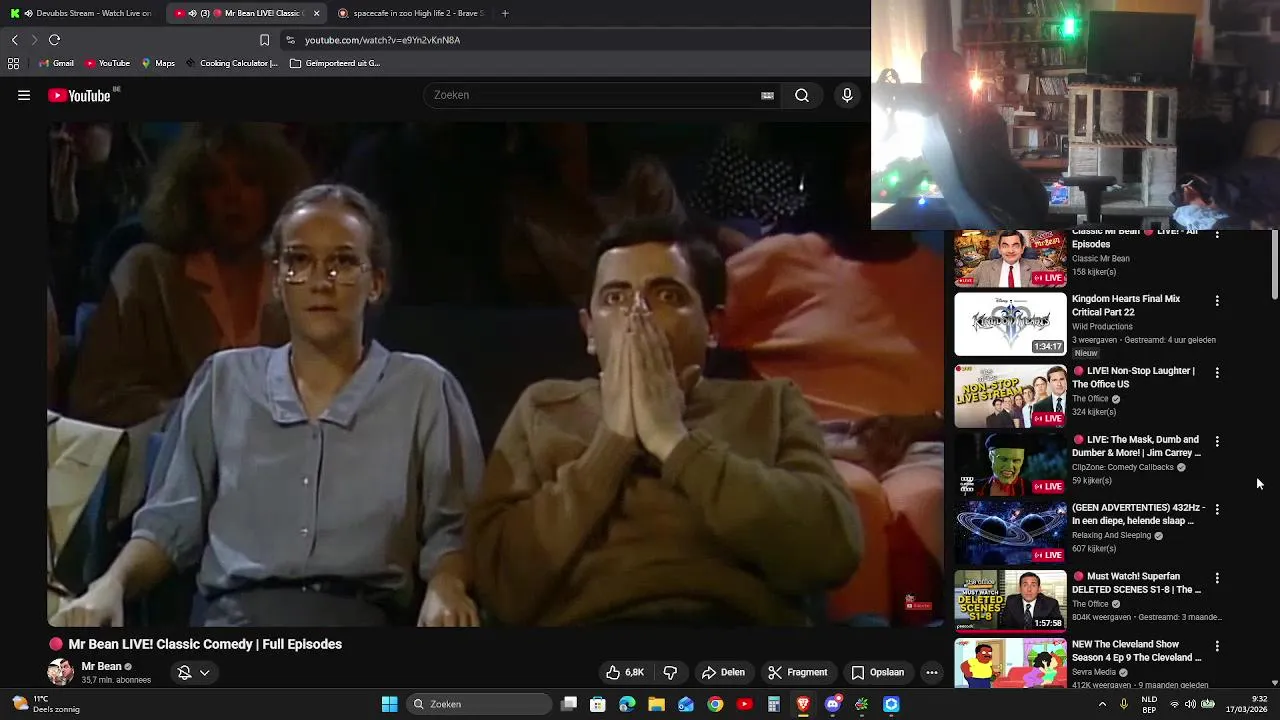Switch to the spacecafe in zoo High life 2 tab
The height and width of the screenshot is (720, 1280).
point(412,13)
